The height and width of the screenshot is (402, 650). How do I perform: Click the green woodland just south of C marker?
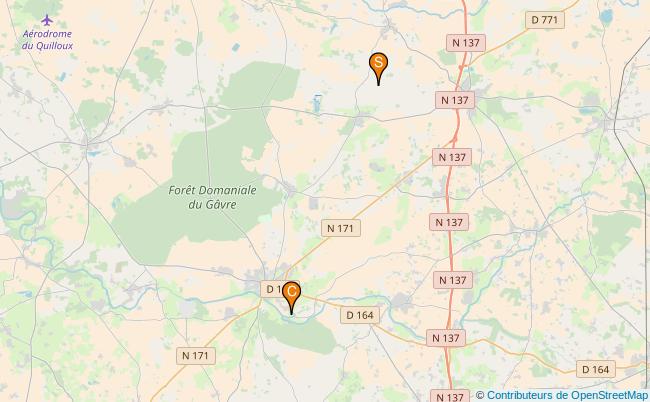point(299,336)
